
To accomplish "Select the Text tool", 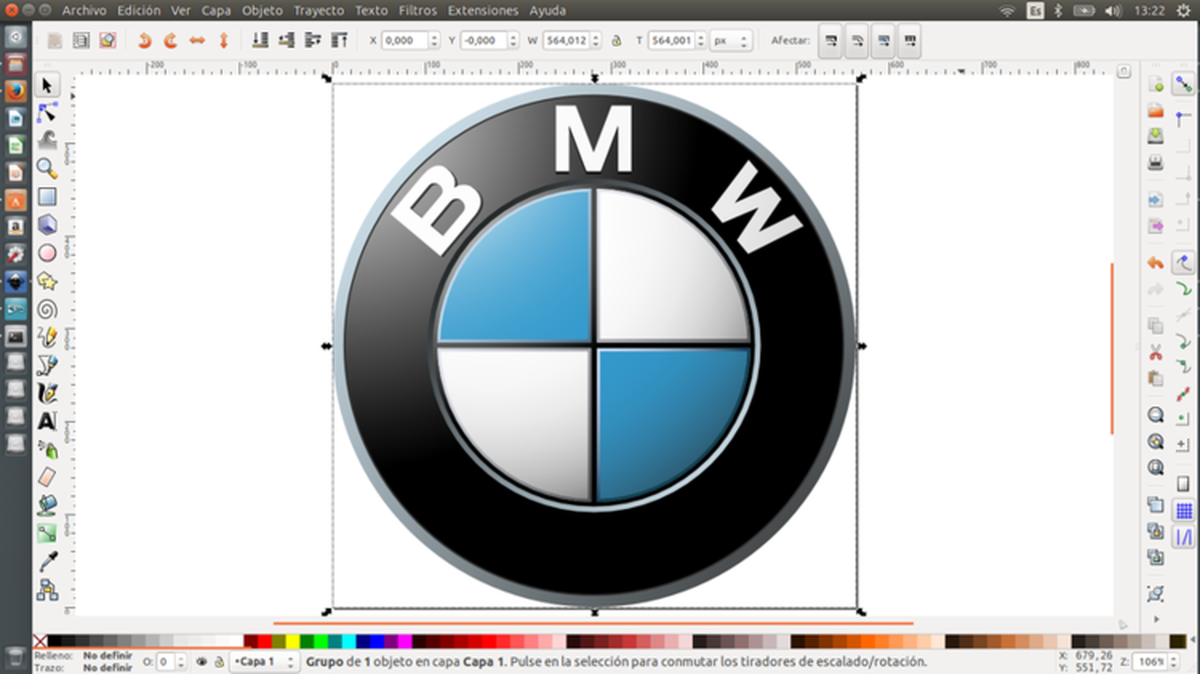I will (x=47, y=421).
